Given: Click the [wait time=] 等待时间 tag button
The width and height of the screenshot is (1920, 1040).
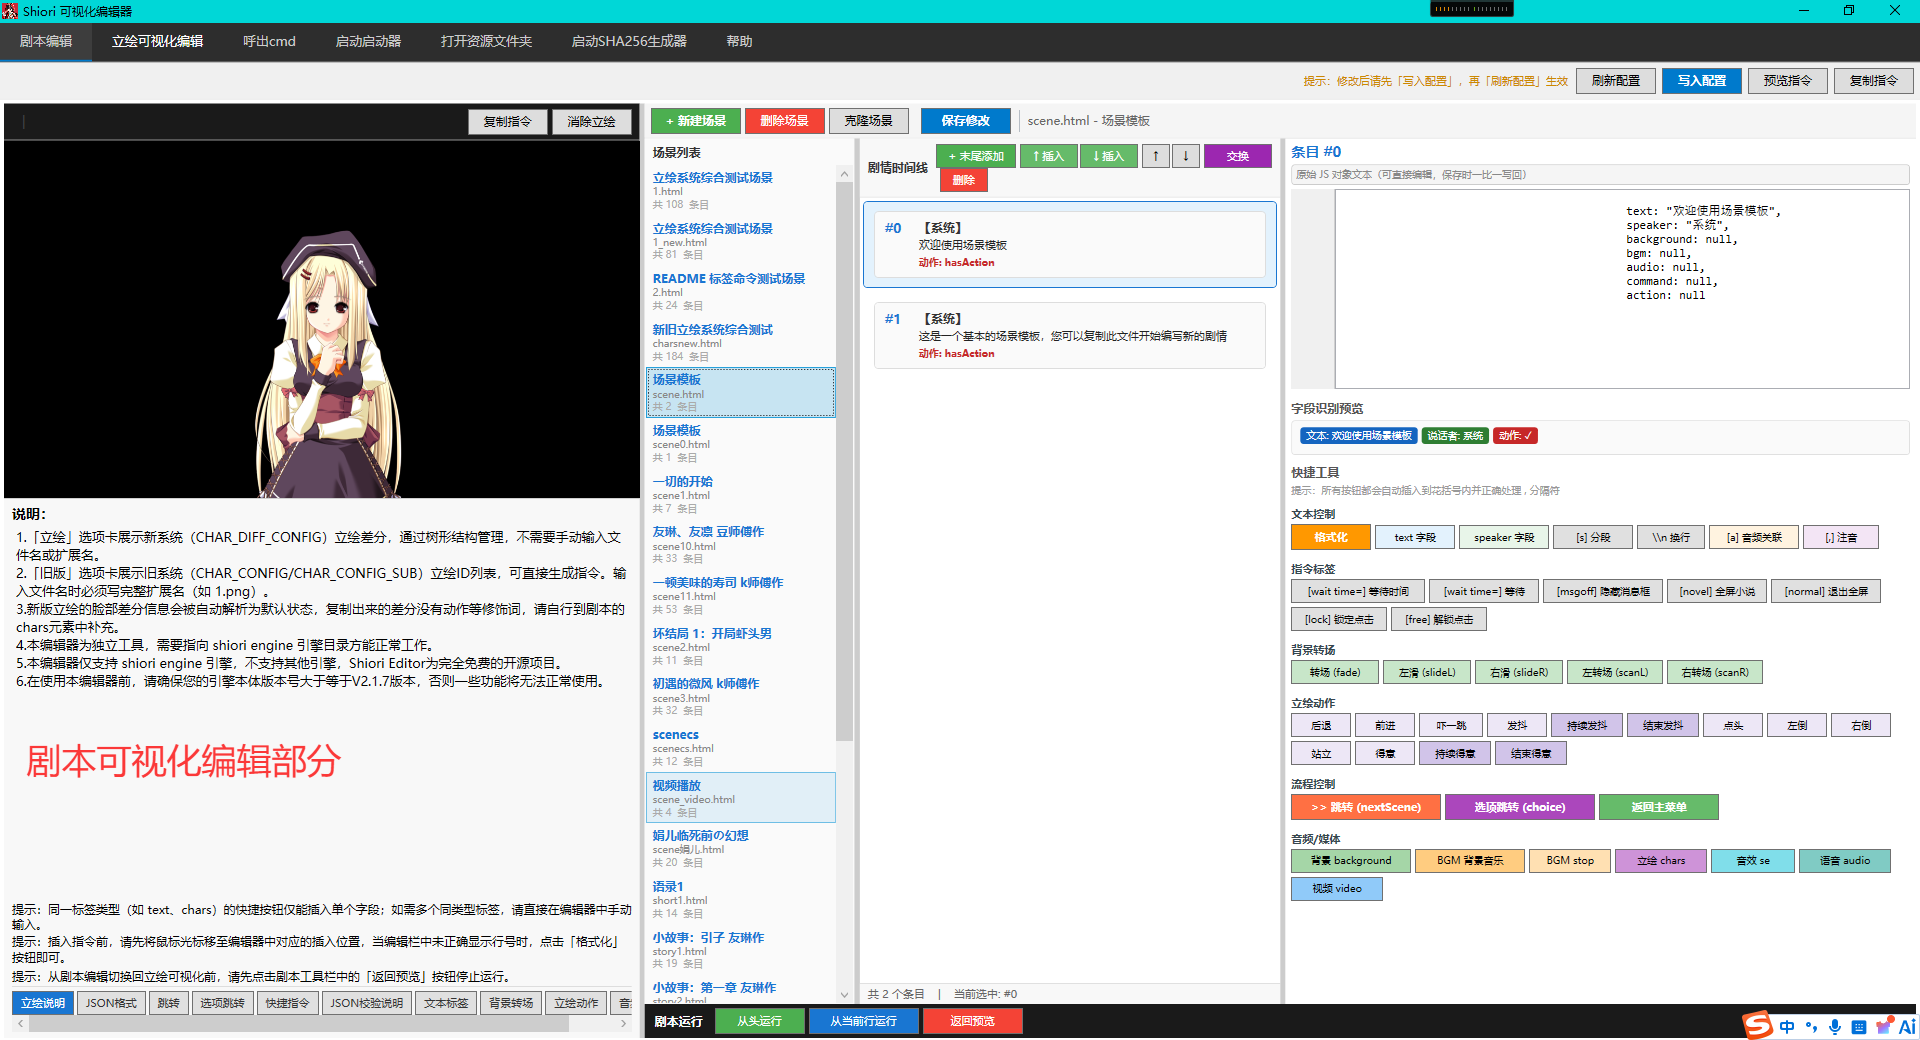Looking at the screenshot, I should [x=1358, y=591].
